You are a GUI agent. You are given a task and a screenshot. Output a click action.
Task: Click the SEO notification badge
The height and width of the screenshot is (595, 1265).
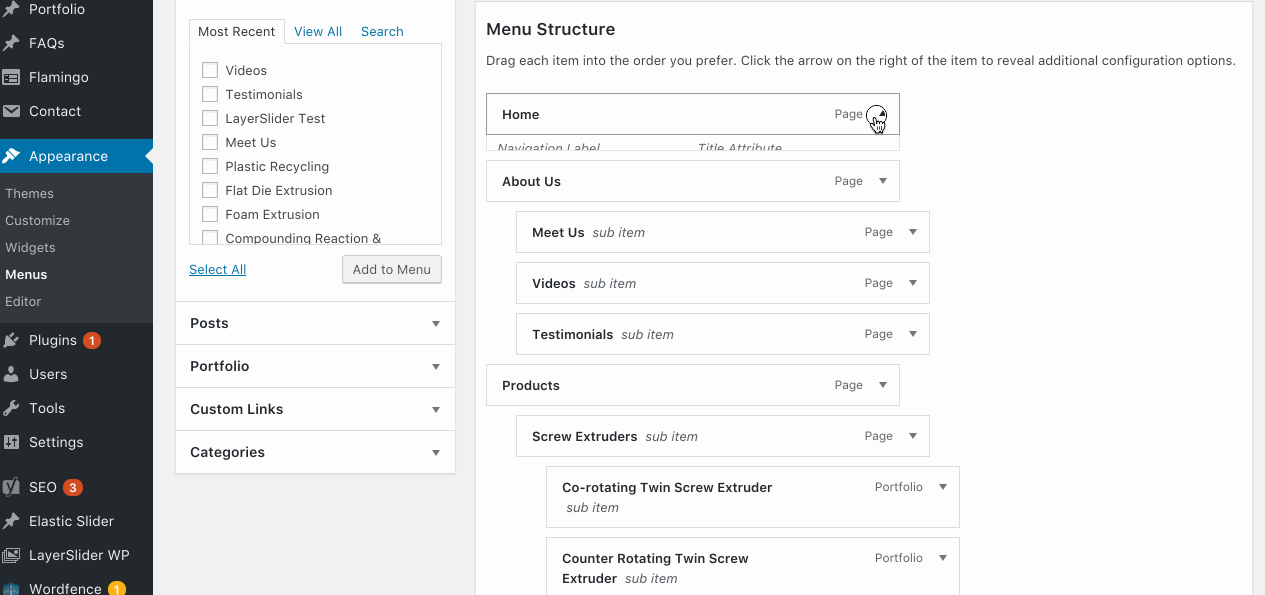(x=73, y=487)
